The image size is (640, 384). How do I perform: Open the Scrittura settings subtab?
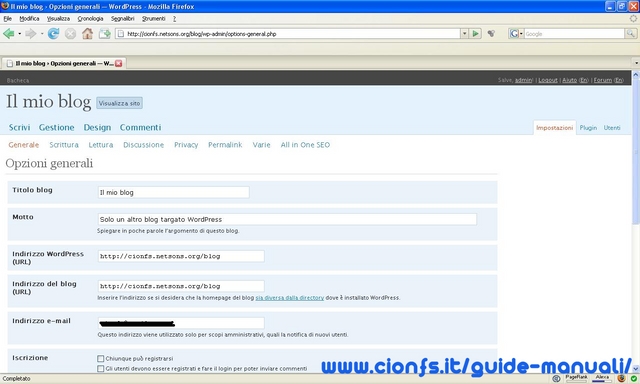64,145
